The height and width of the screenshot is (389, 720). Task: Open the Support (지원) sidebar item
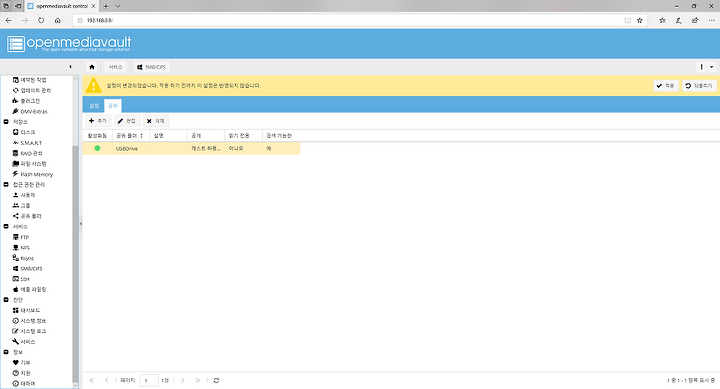pyautogui.click(x=21, y=373)
